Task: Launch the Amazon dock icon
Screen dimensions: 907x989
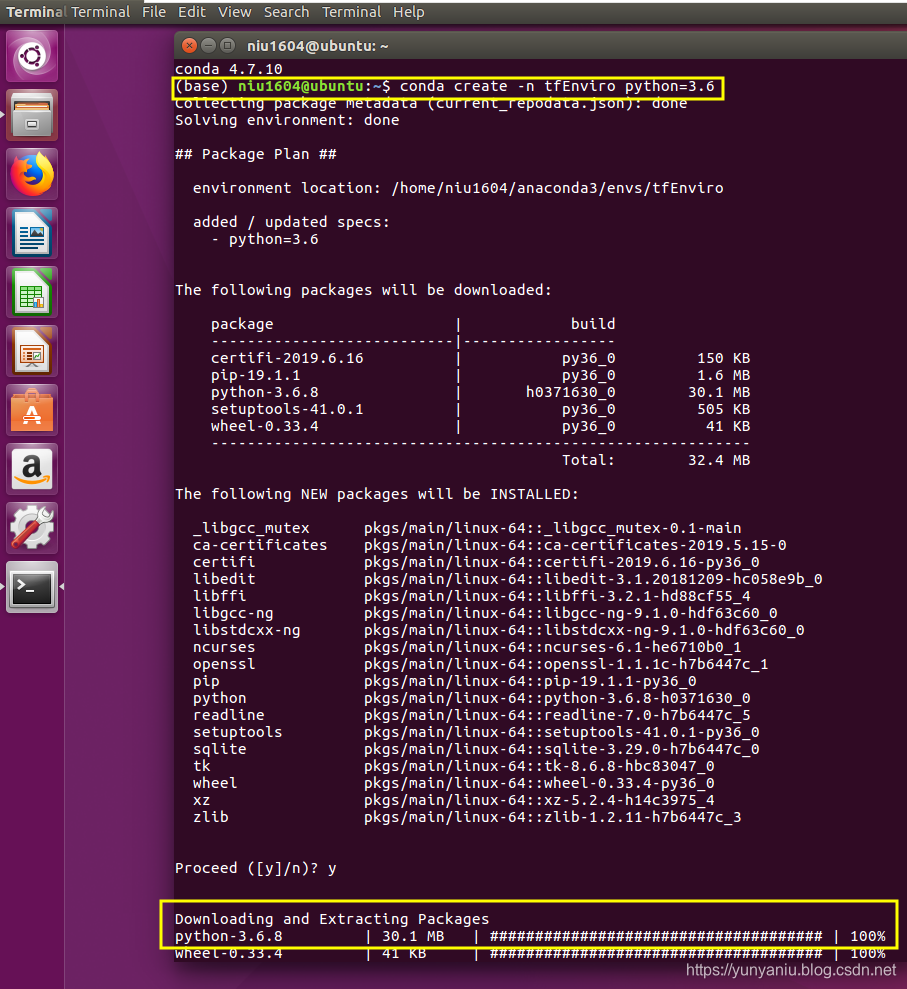Action: coord(31,468)
